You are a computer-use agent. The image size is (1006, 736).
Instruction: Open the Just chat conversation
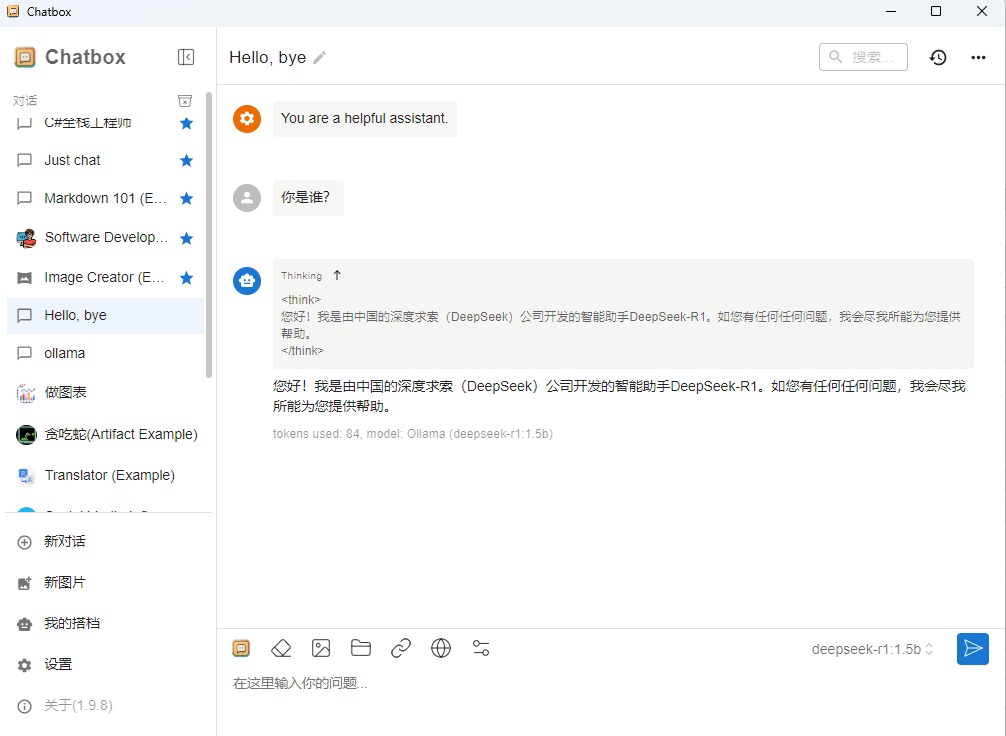105,160
